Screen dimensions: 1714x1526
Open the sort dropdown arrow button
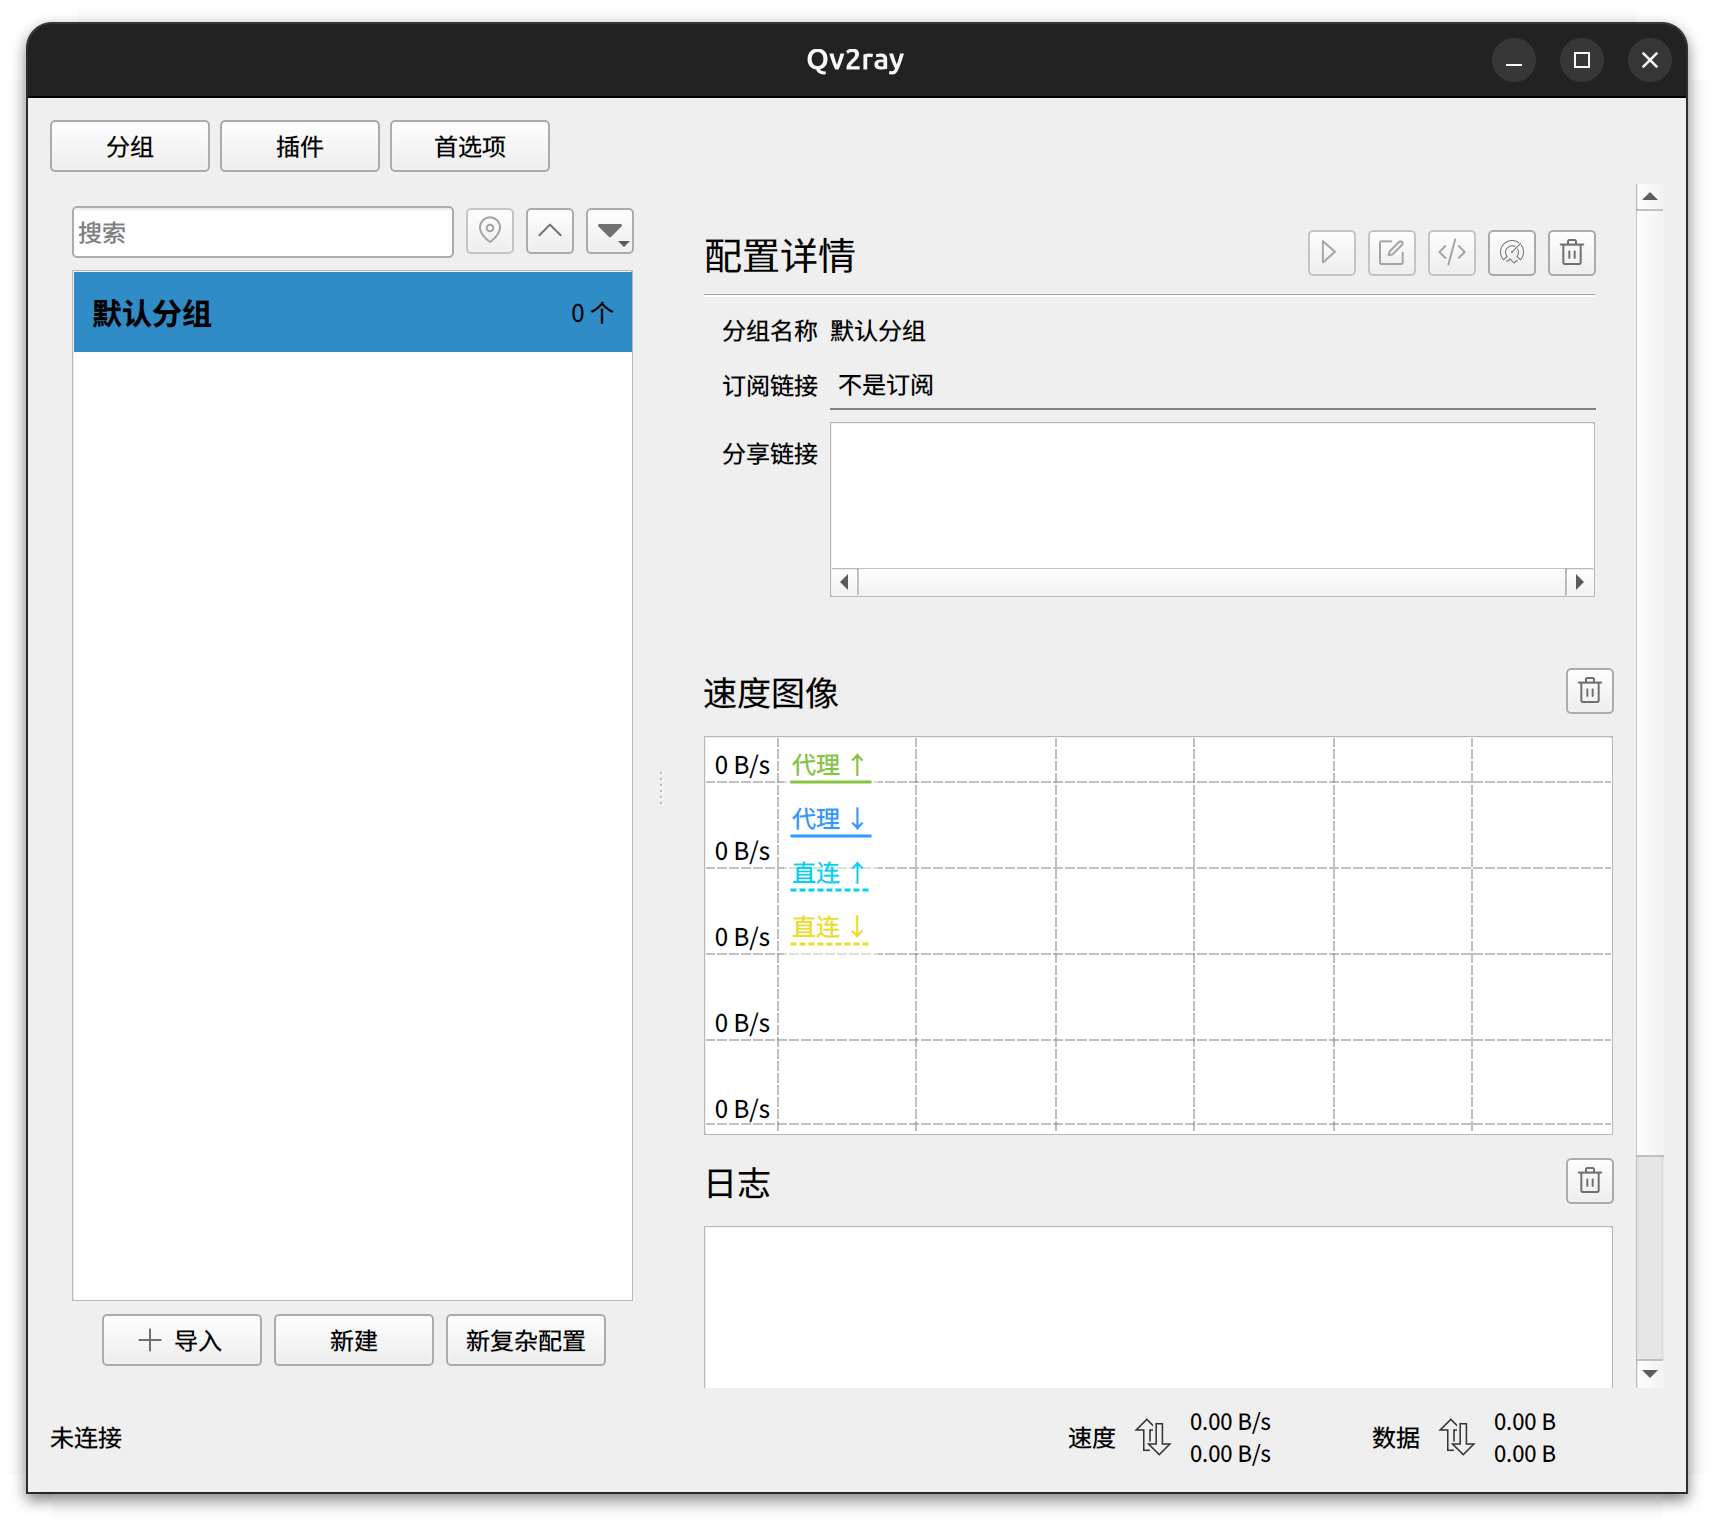point(610,231)
